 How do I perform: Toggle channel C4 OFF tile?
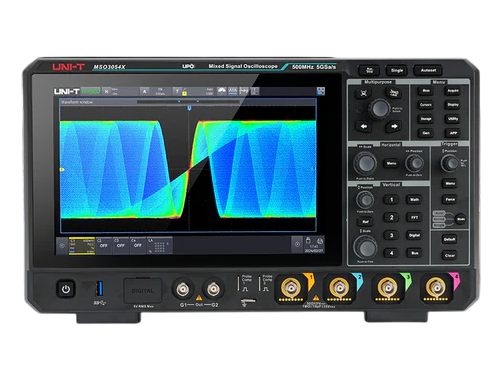click(x=138, y=246)
